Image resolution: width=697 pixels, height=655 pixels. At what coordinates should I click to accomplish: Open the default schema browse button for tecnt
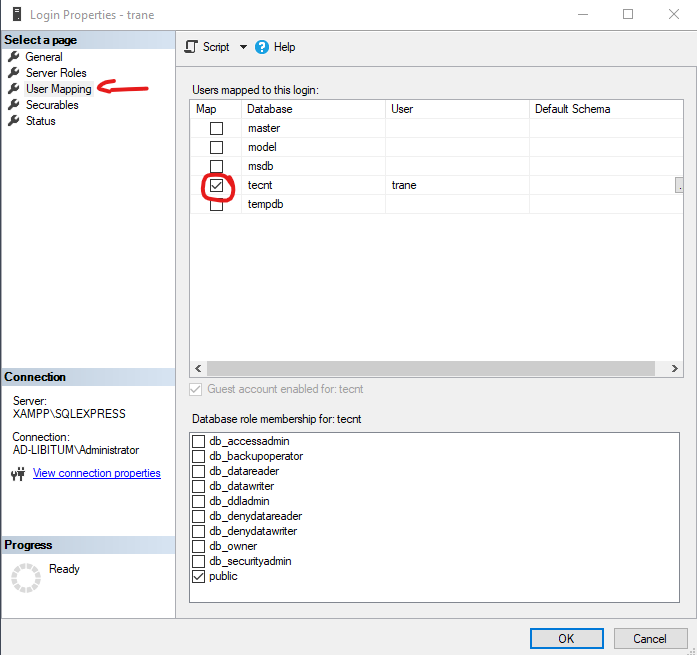[x=680, y=185]
